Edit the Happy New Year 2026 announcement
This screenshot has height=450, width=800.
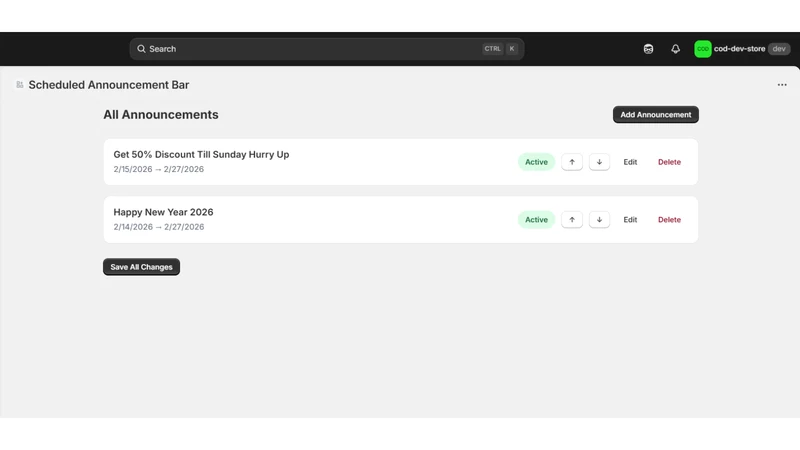click(x=630, y=219)
